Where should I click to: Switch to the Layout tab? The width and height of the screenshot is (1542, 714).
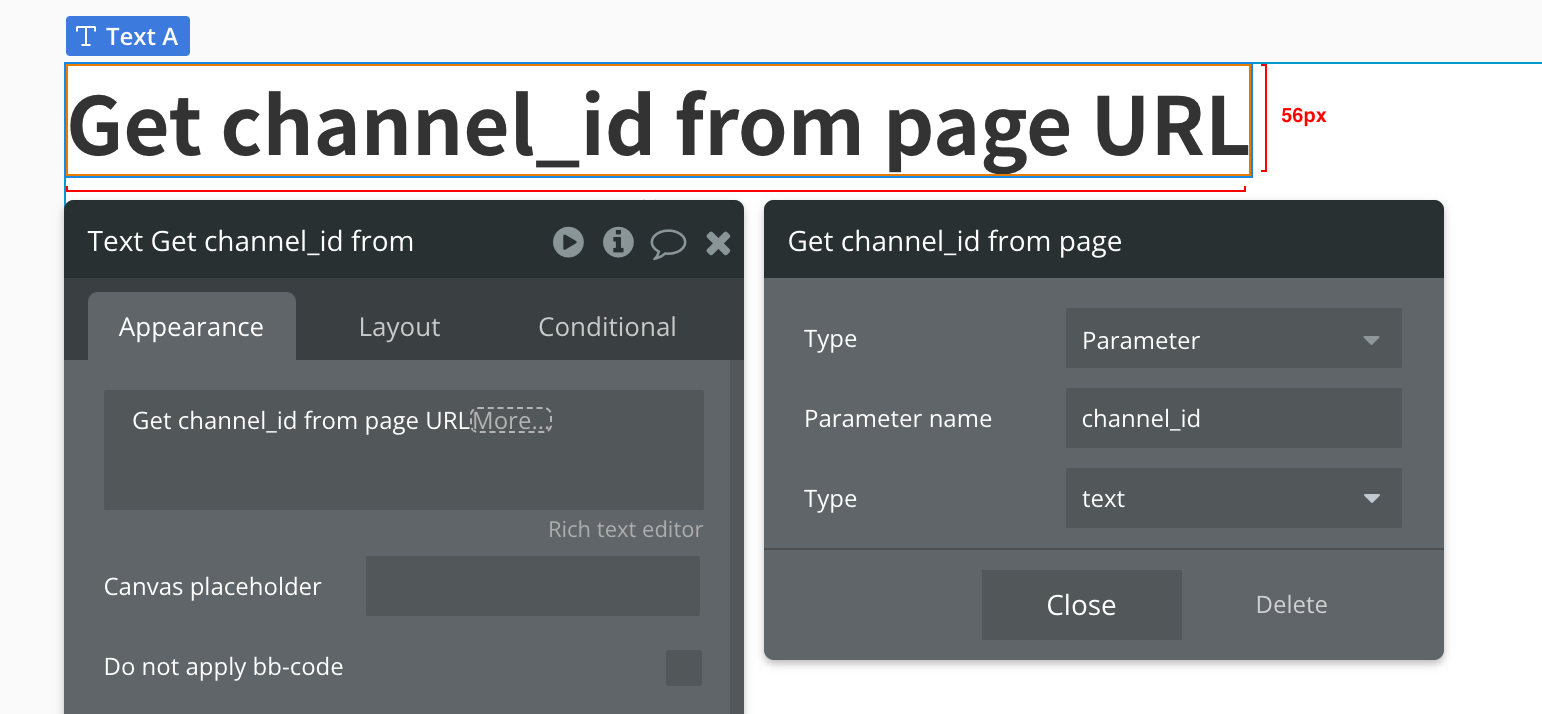[399, 327]
